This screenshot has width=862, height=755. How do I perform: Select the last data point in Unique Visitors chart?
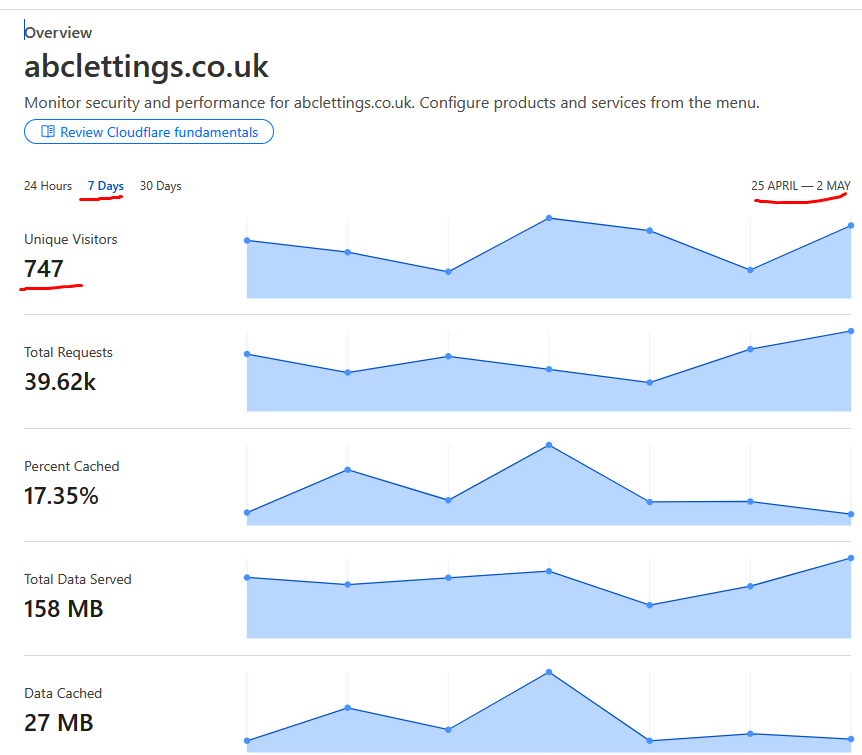[x=851, y=226]
